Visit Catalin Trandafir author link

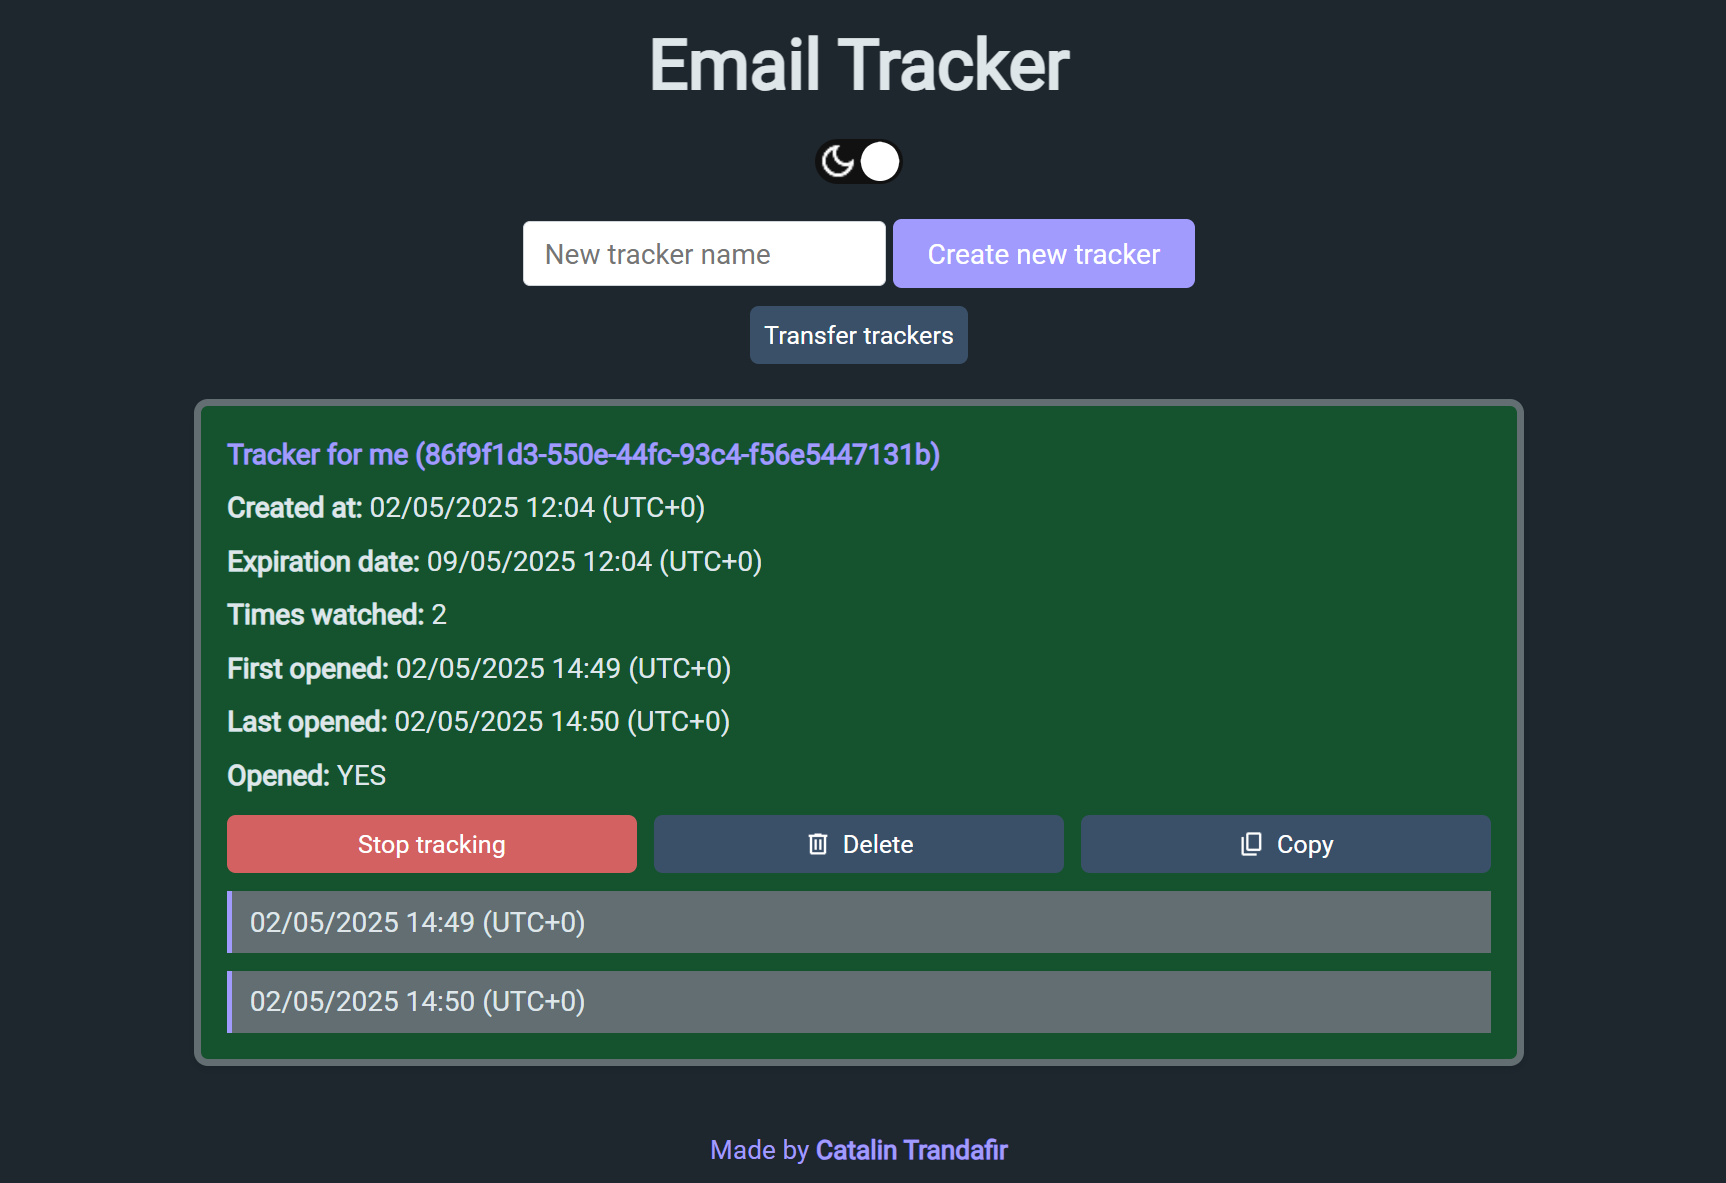911,1150
